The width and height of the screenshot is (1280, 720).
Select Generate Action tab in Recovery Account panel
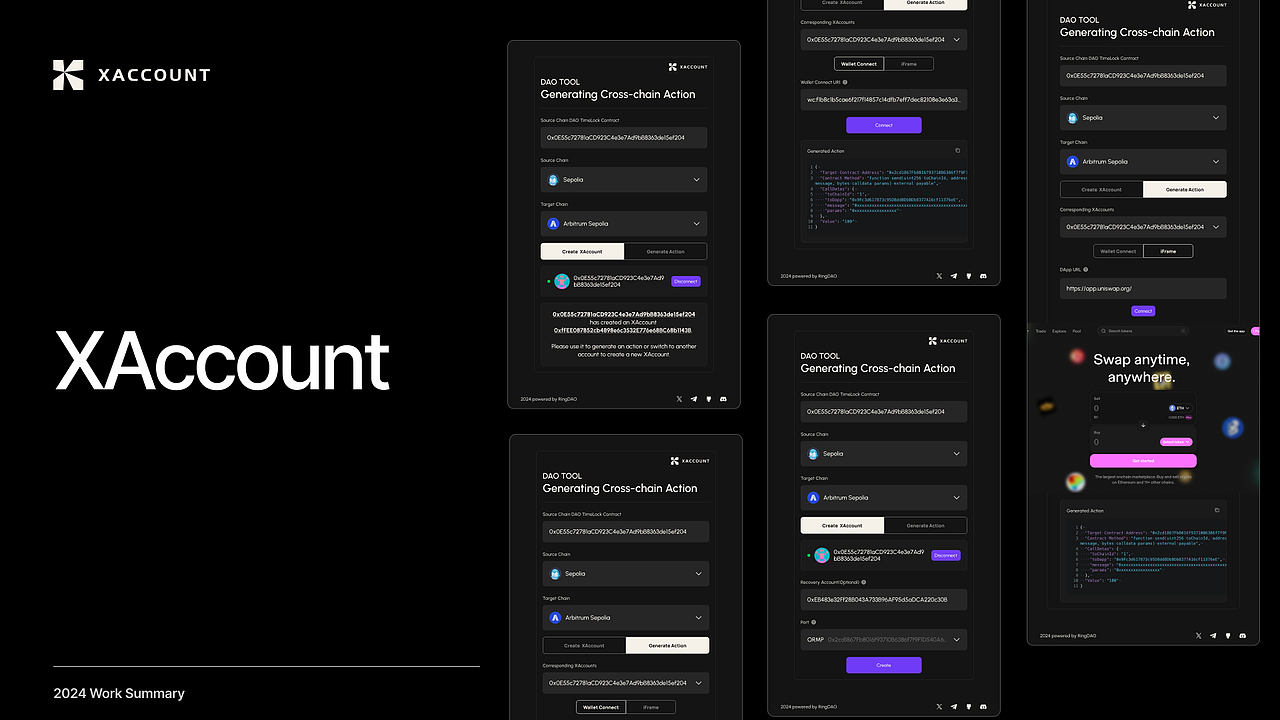(x=925, y=525)
